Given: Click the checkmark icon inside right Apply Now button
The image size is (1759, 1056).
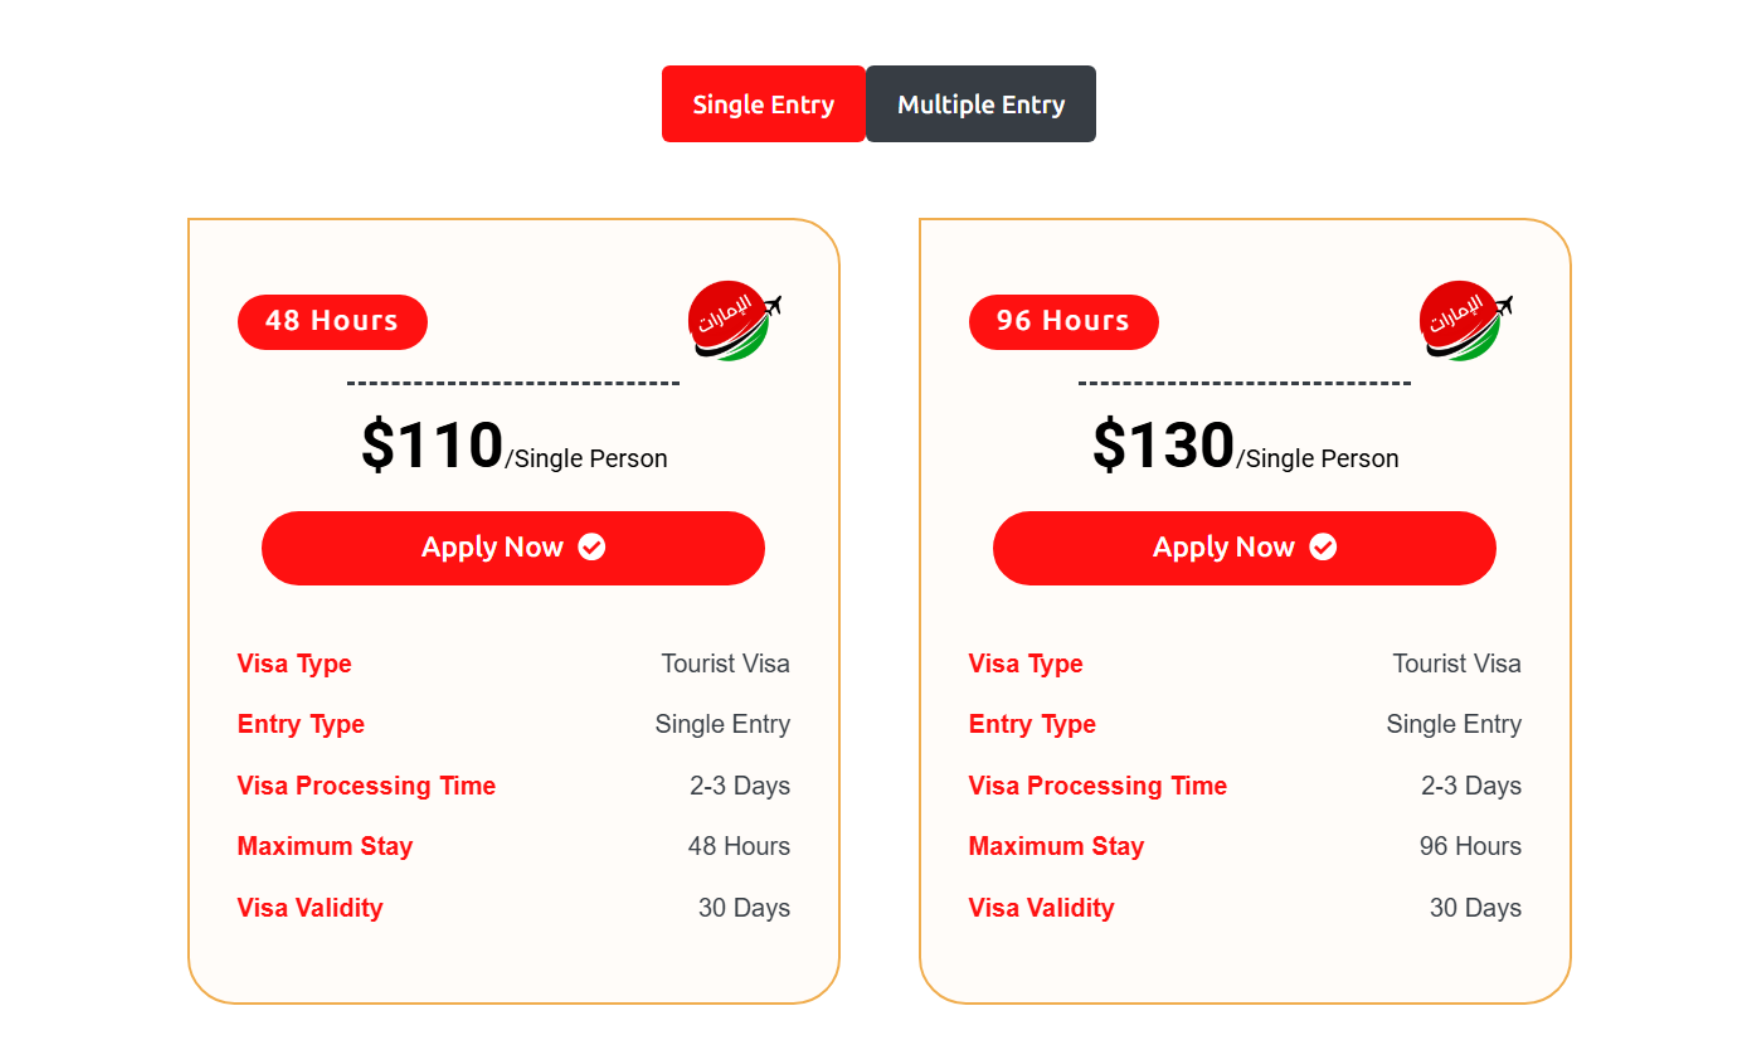Looking at the screenshot, I should click(1323, 547).
